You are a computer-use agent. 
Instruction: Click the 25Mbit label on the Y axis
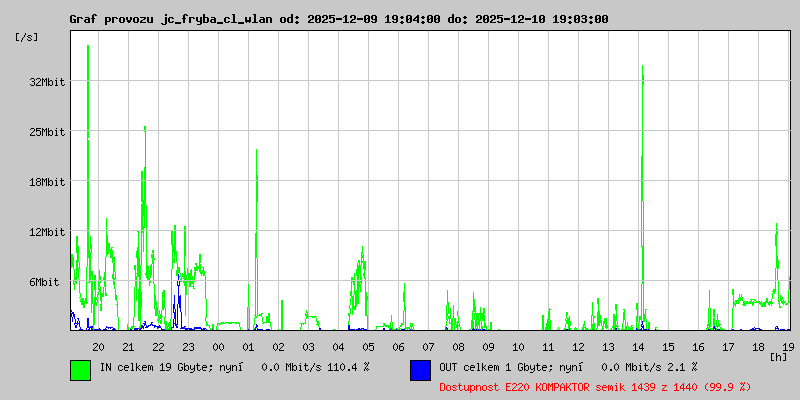point(47,132)
